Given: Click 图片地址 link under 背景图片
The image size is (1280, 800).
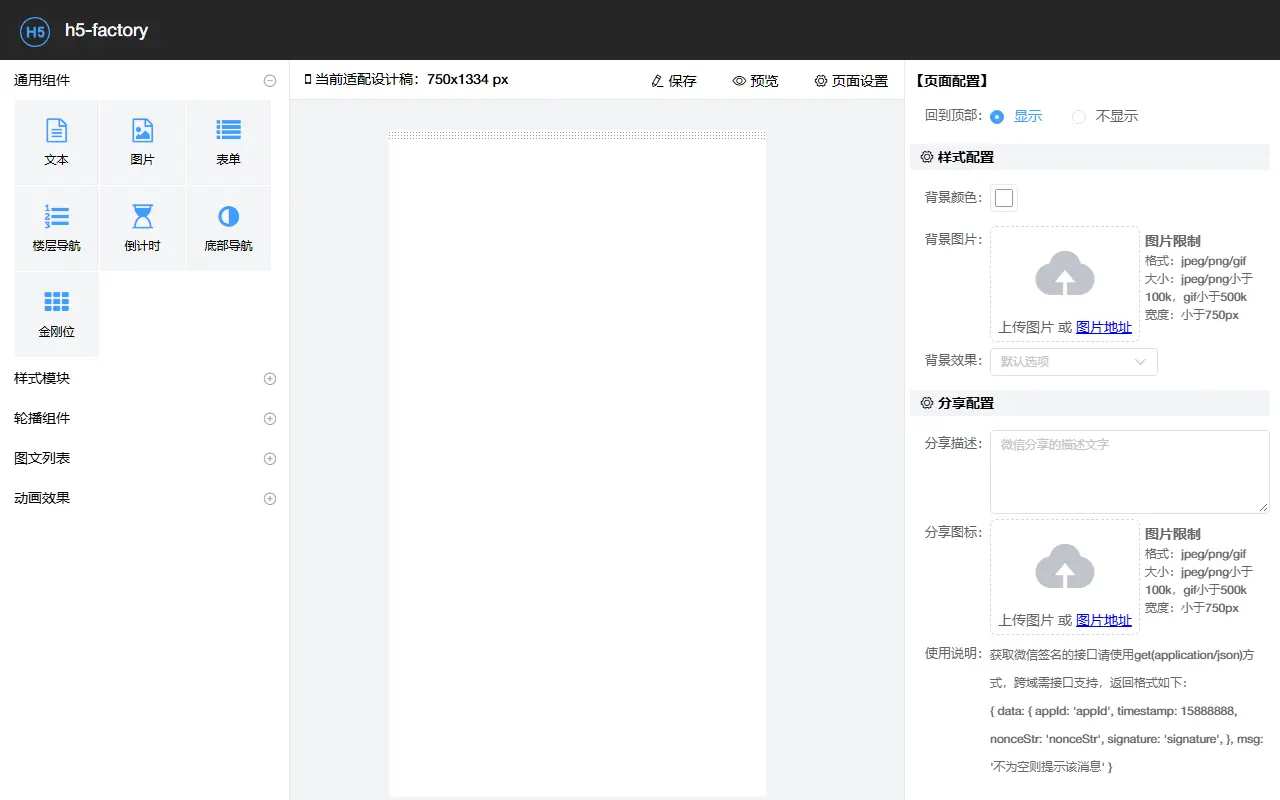Looking at the screenshot, I should [x=1104, y=327].
